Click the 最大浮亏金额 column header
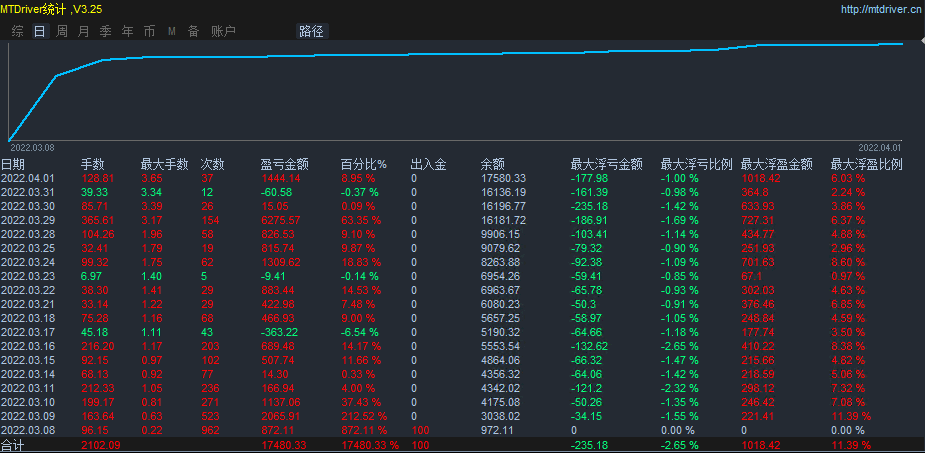The height and width of the screenshot is (453, 925). coord(606,164)
